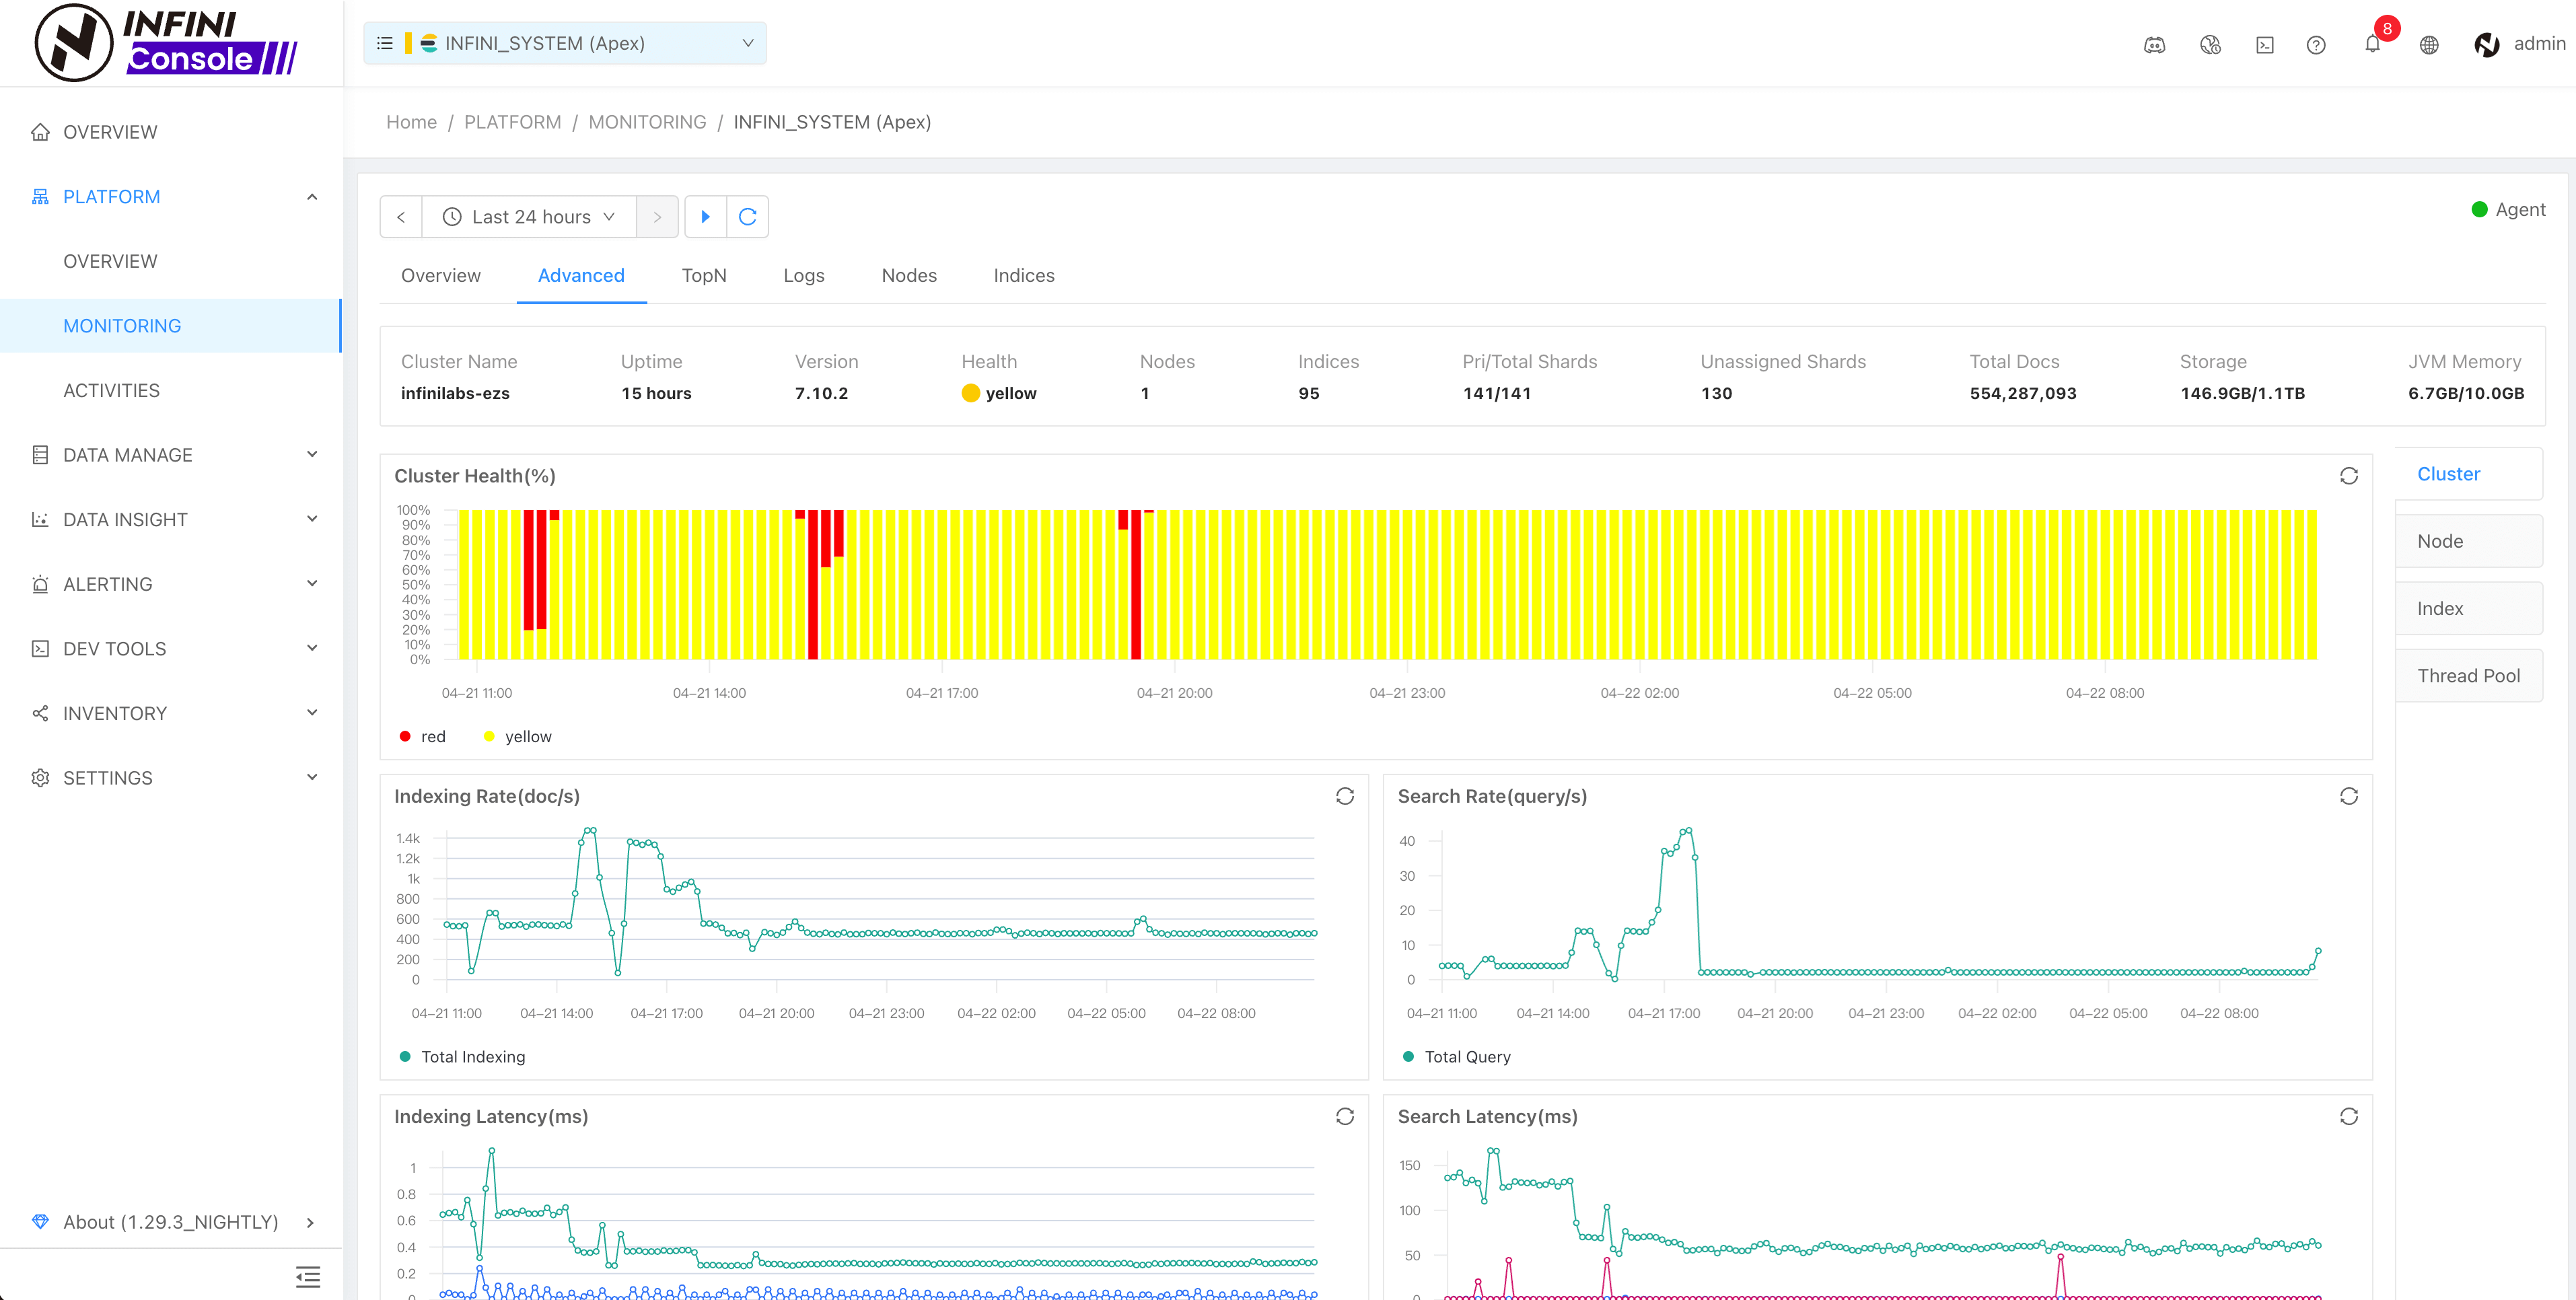
Task: Collapse the sidebar menu icon
Action: click(308, 1276)
